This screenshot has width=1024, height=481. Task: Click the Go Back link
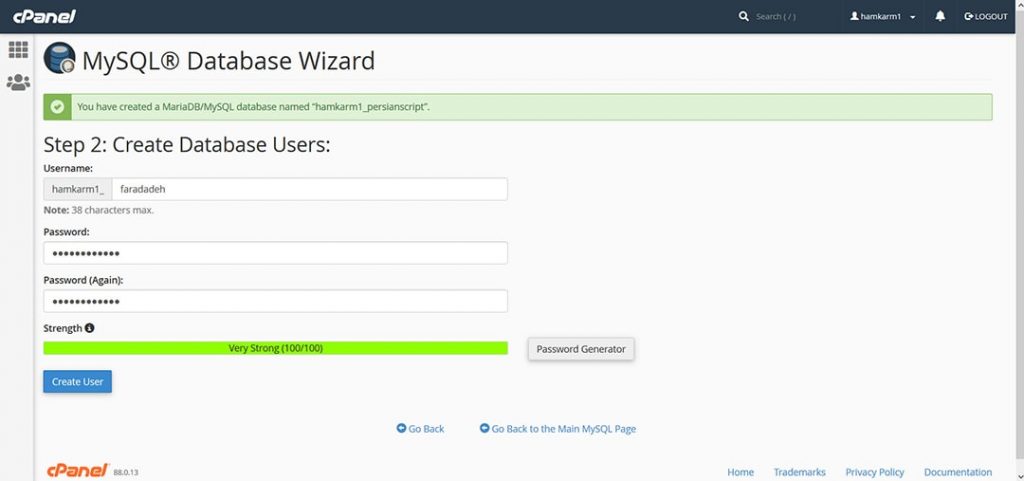tap(421, 429)
